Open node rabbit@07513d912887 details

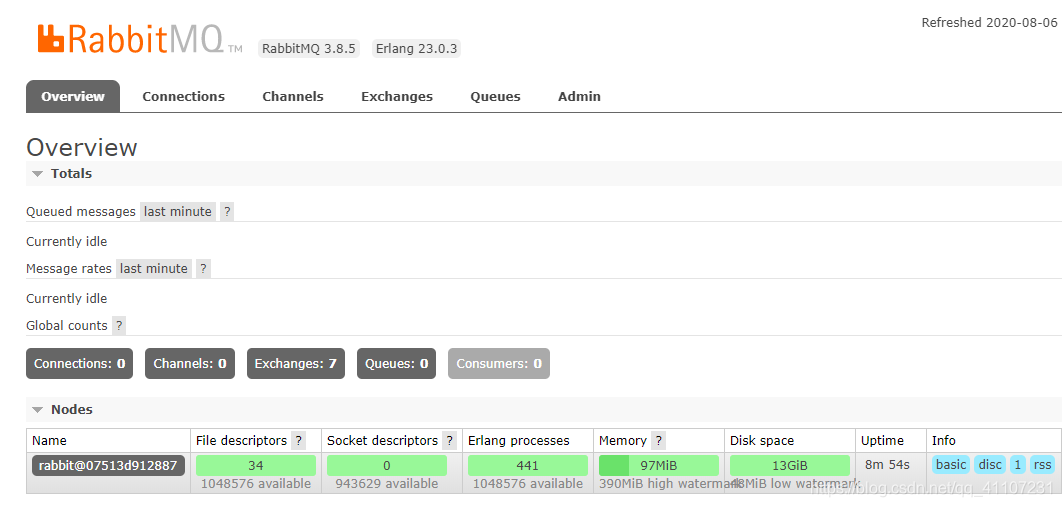tap(108, 466)
